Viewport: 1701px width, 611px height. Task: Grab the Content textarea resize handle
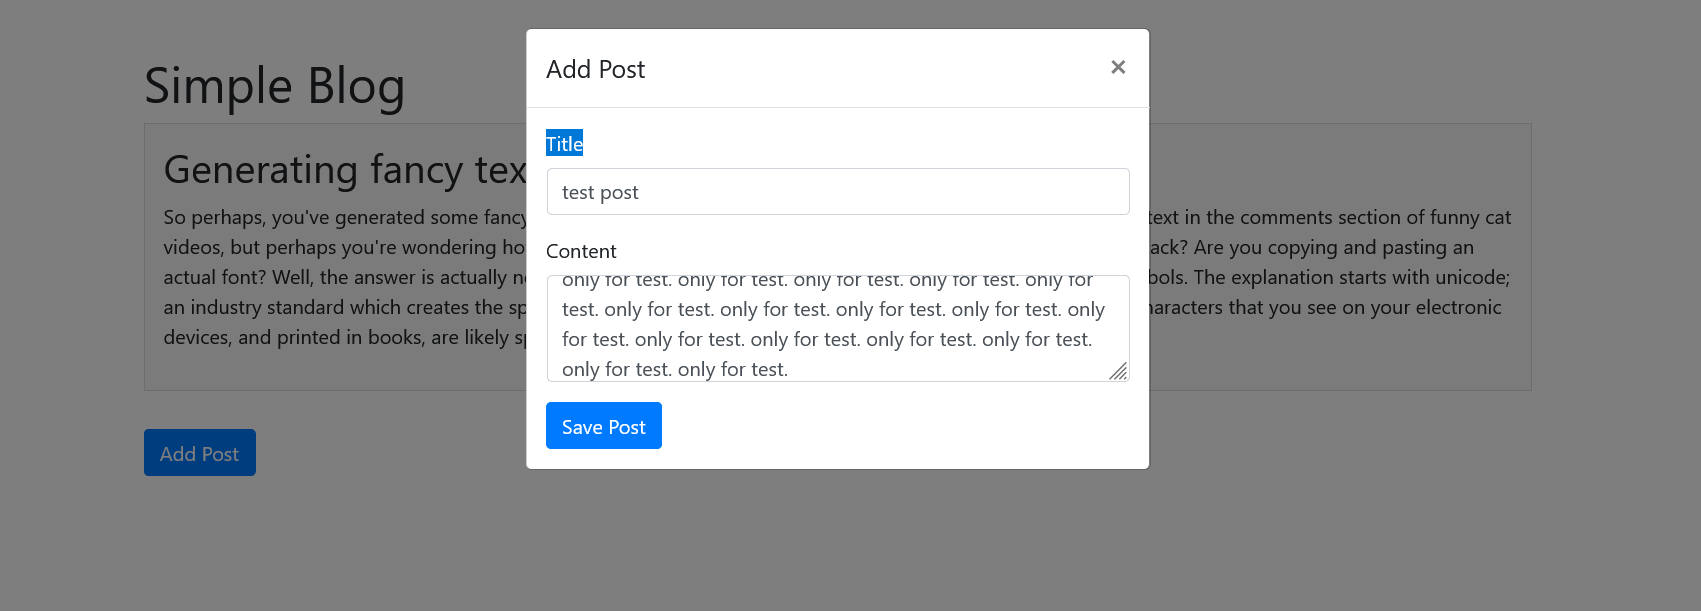point(1118,371)
